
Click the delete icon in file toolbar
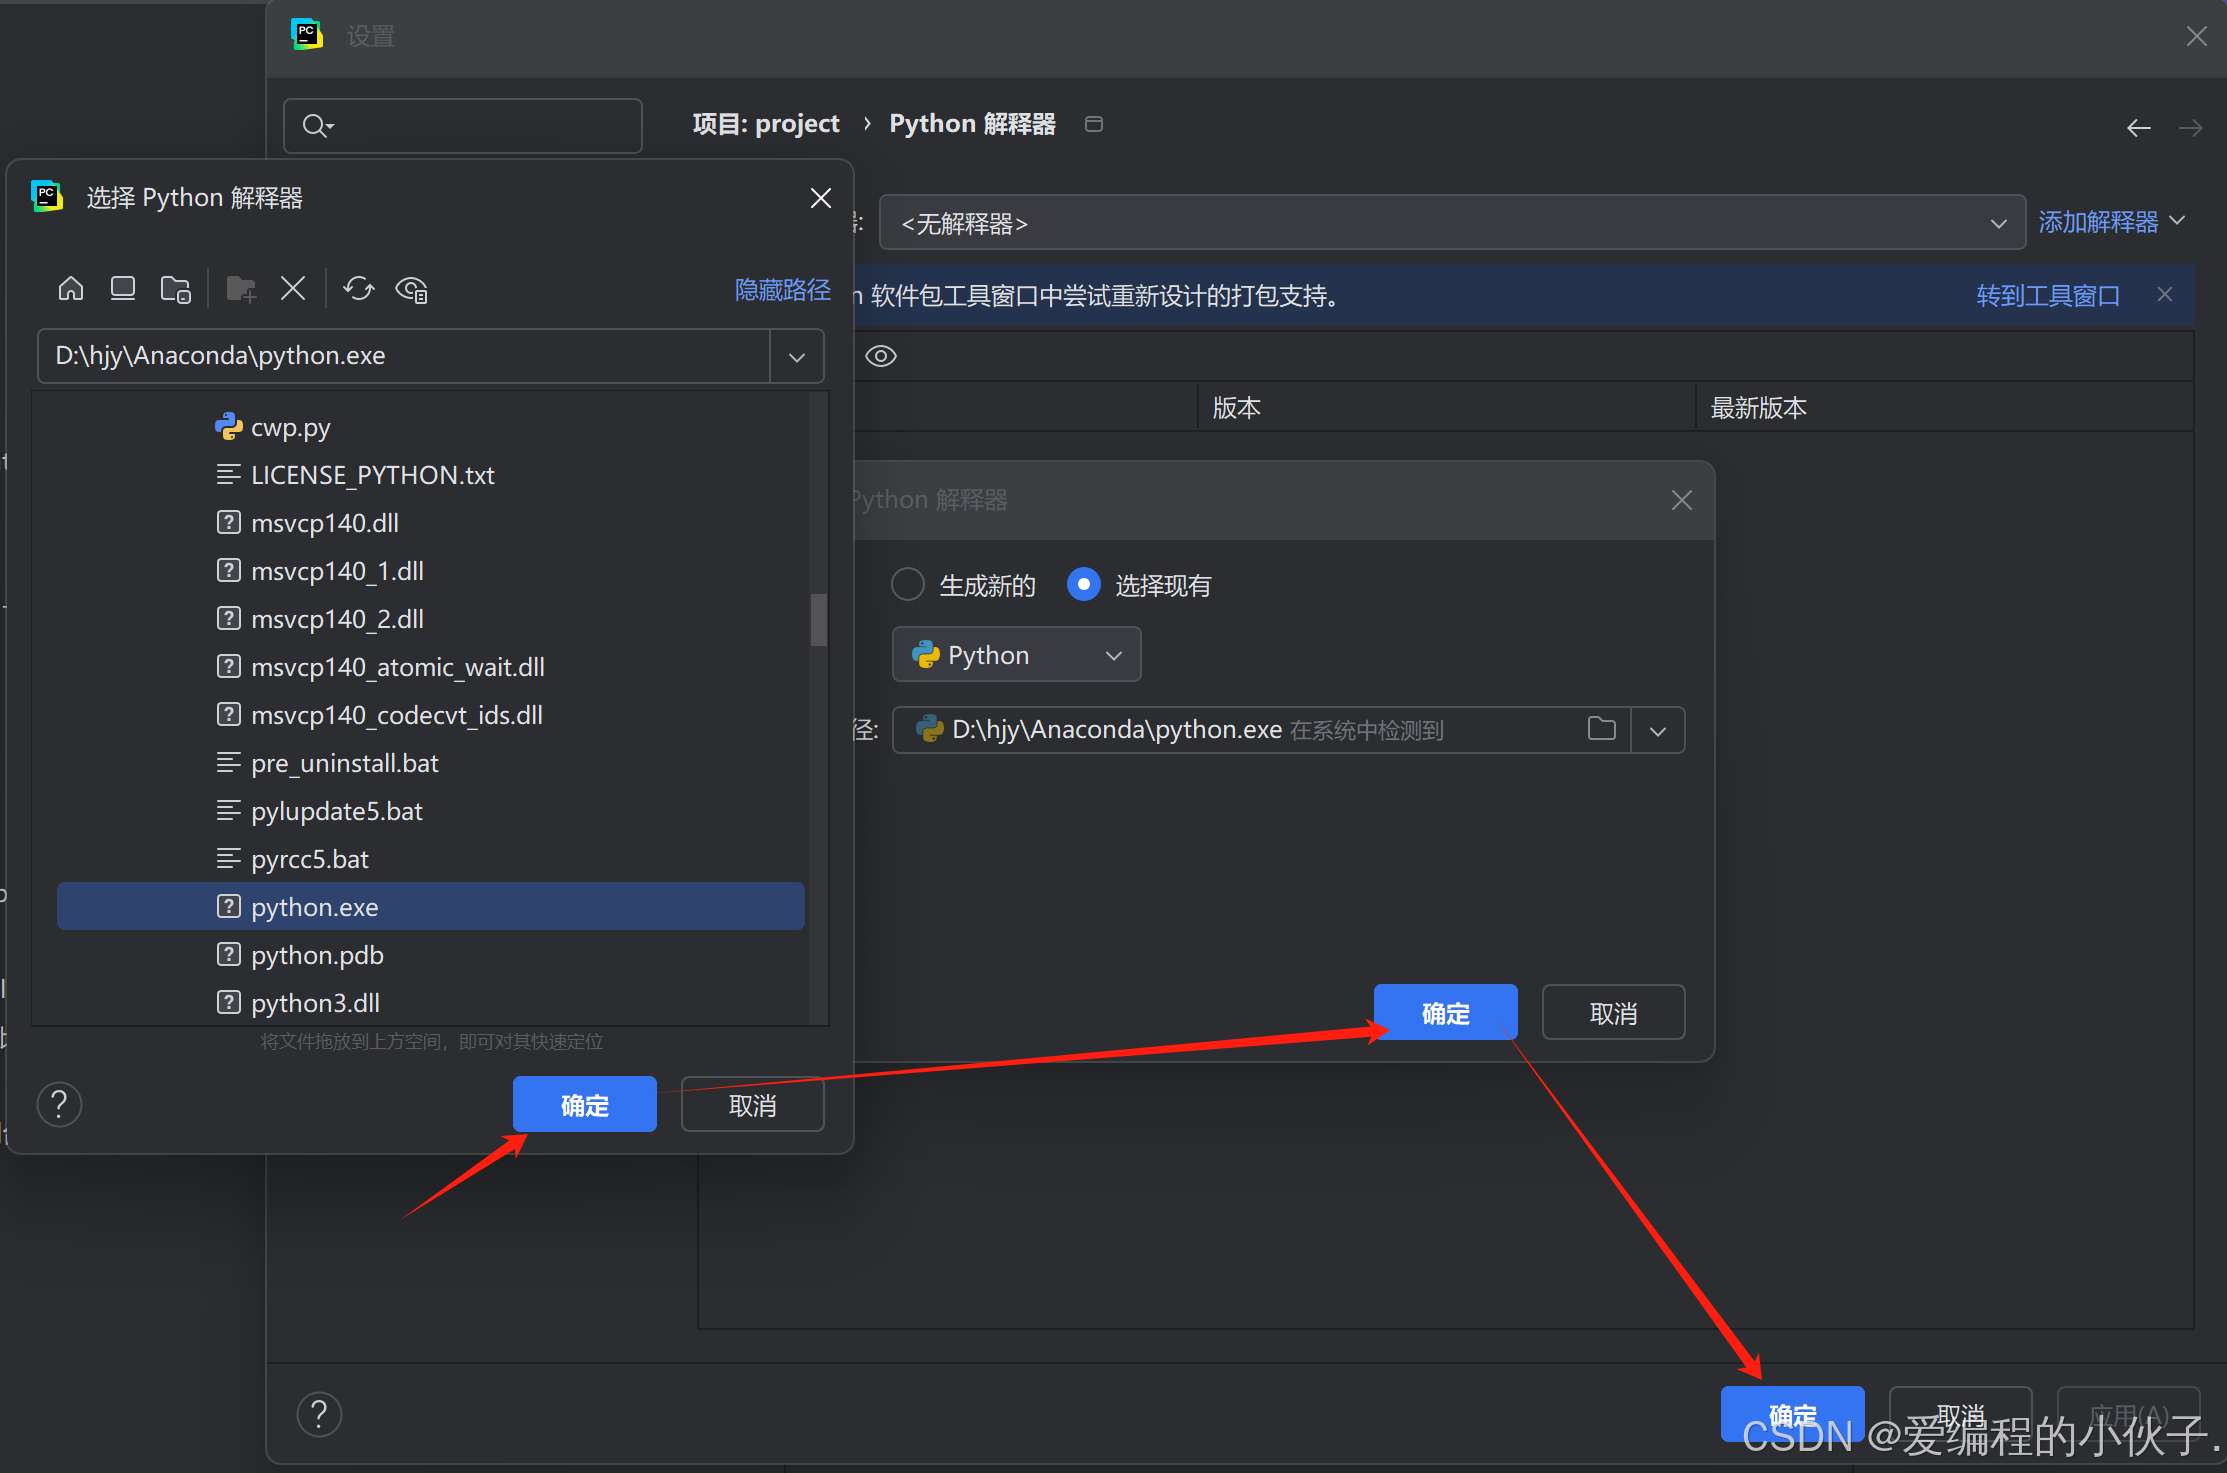coord(293,289)
